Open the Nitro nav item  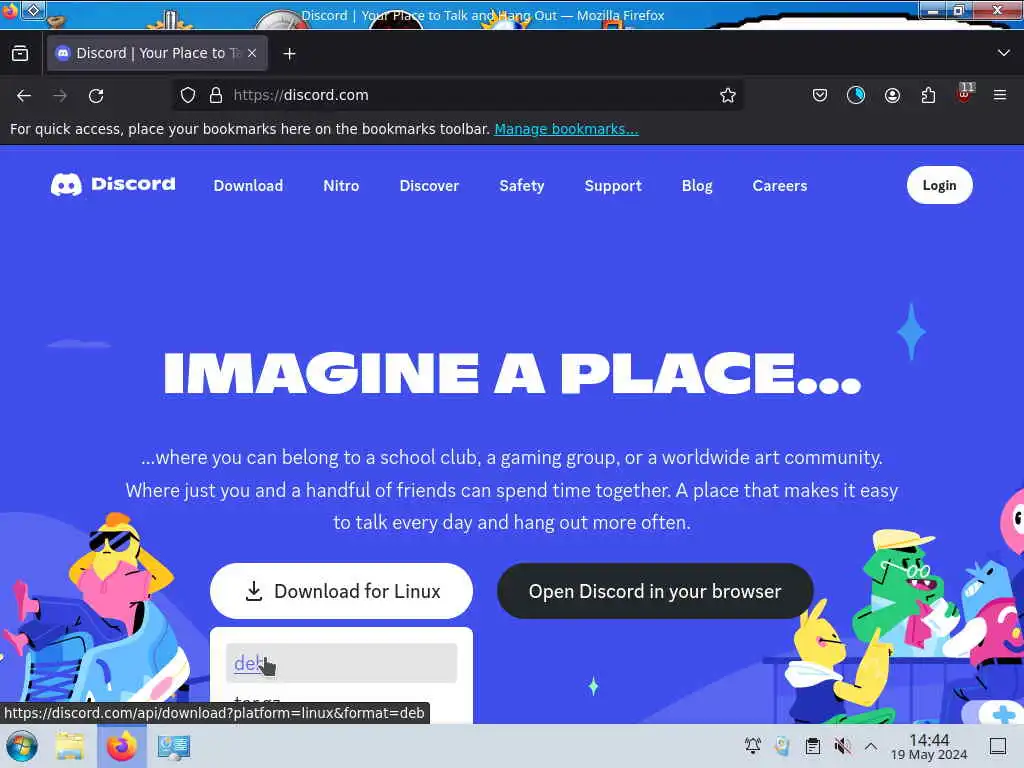[341, 185]
